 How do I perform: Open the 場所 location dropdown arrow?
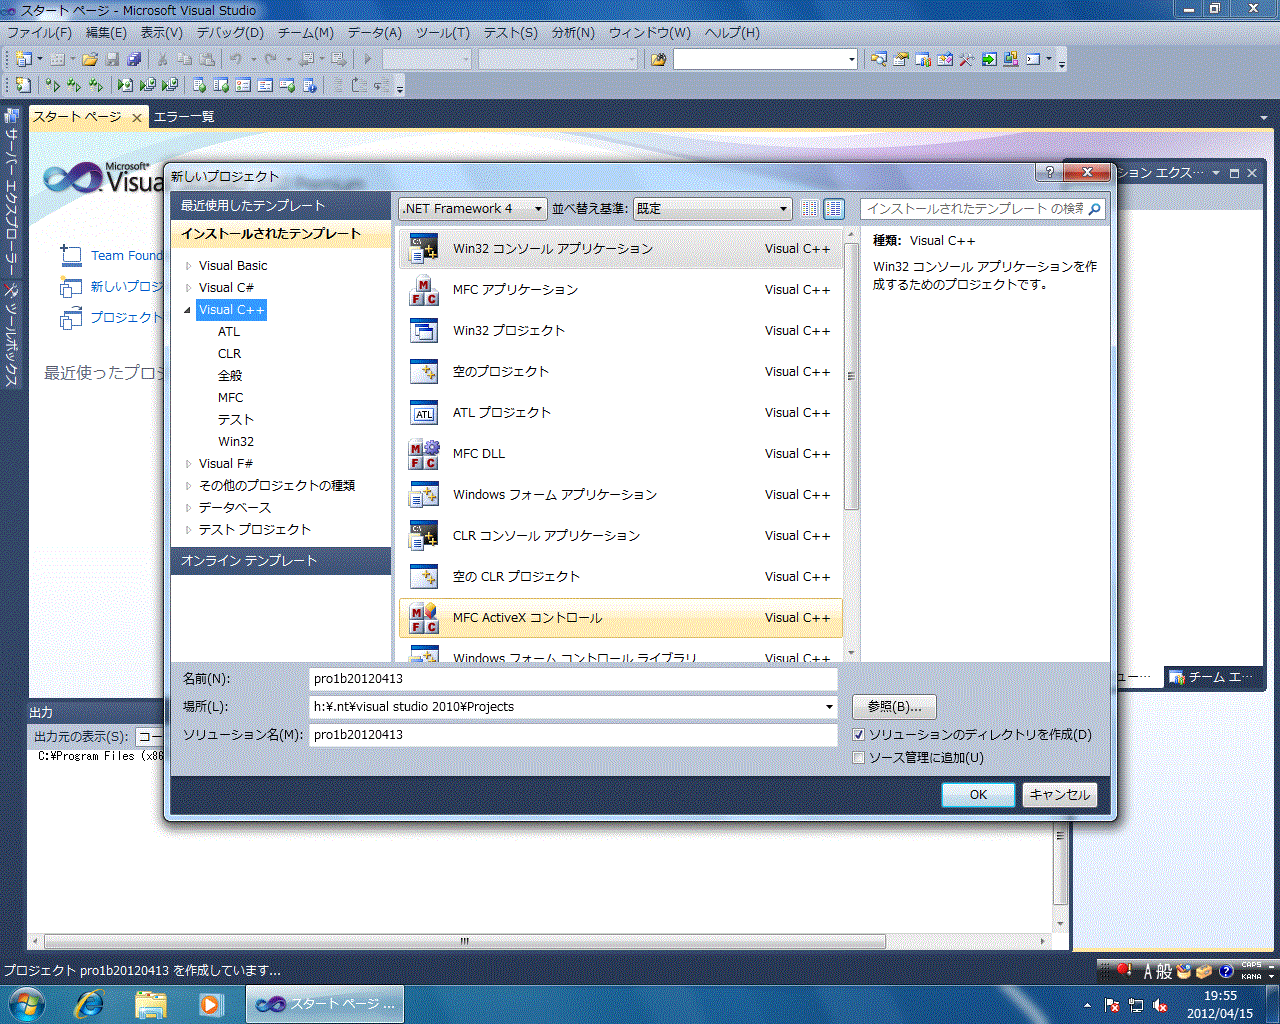click(829, 707)
